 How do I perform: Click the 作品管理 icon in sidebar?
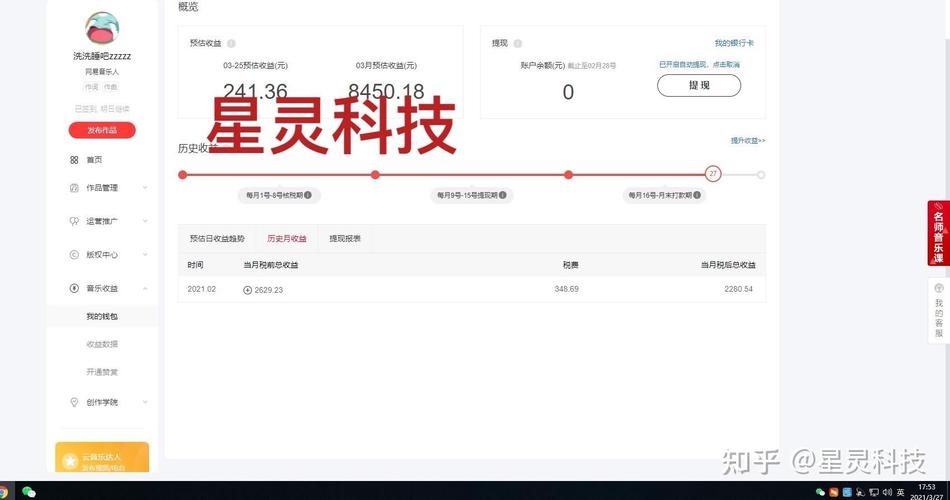coord(74,188)
